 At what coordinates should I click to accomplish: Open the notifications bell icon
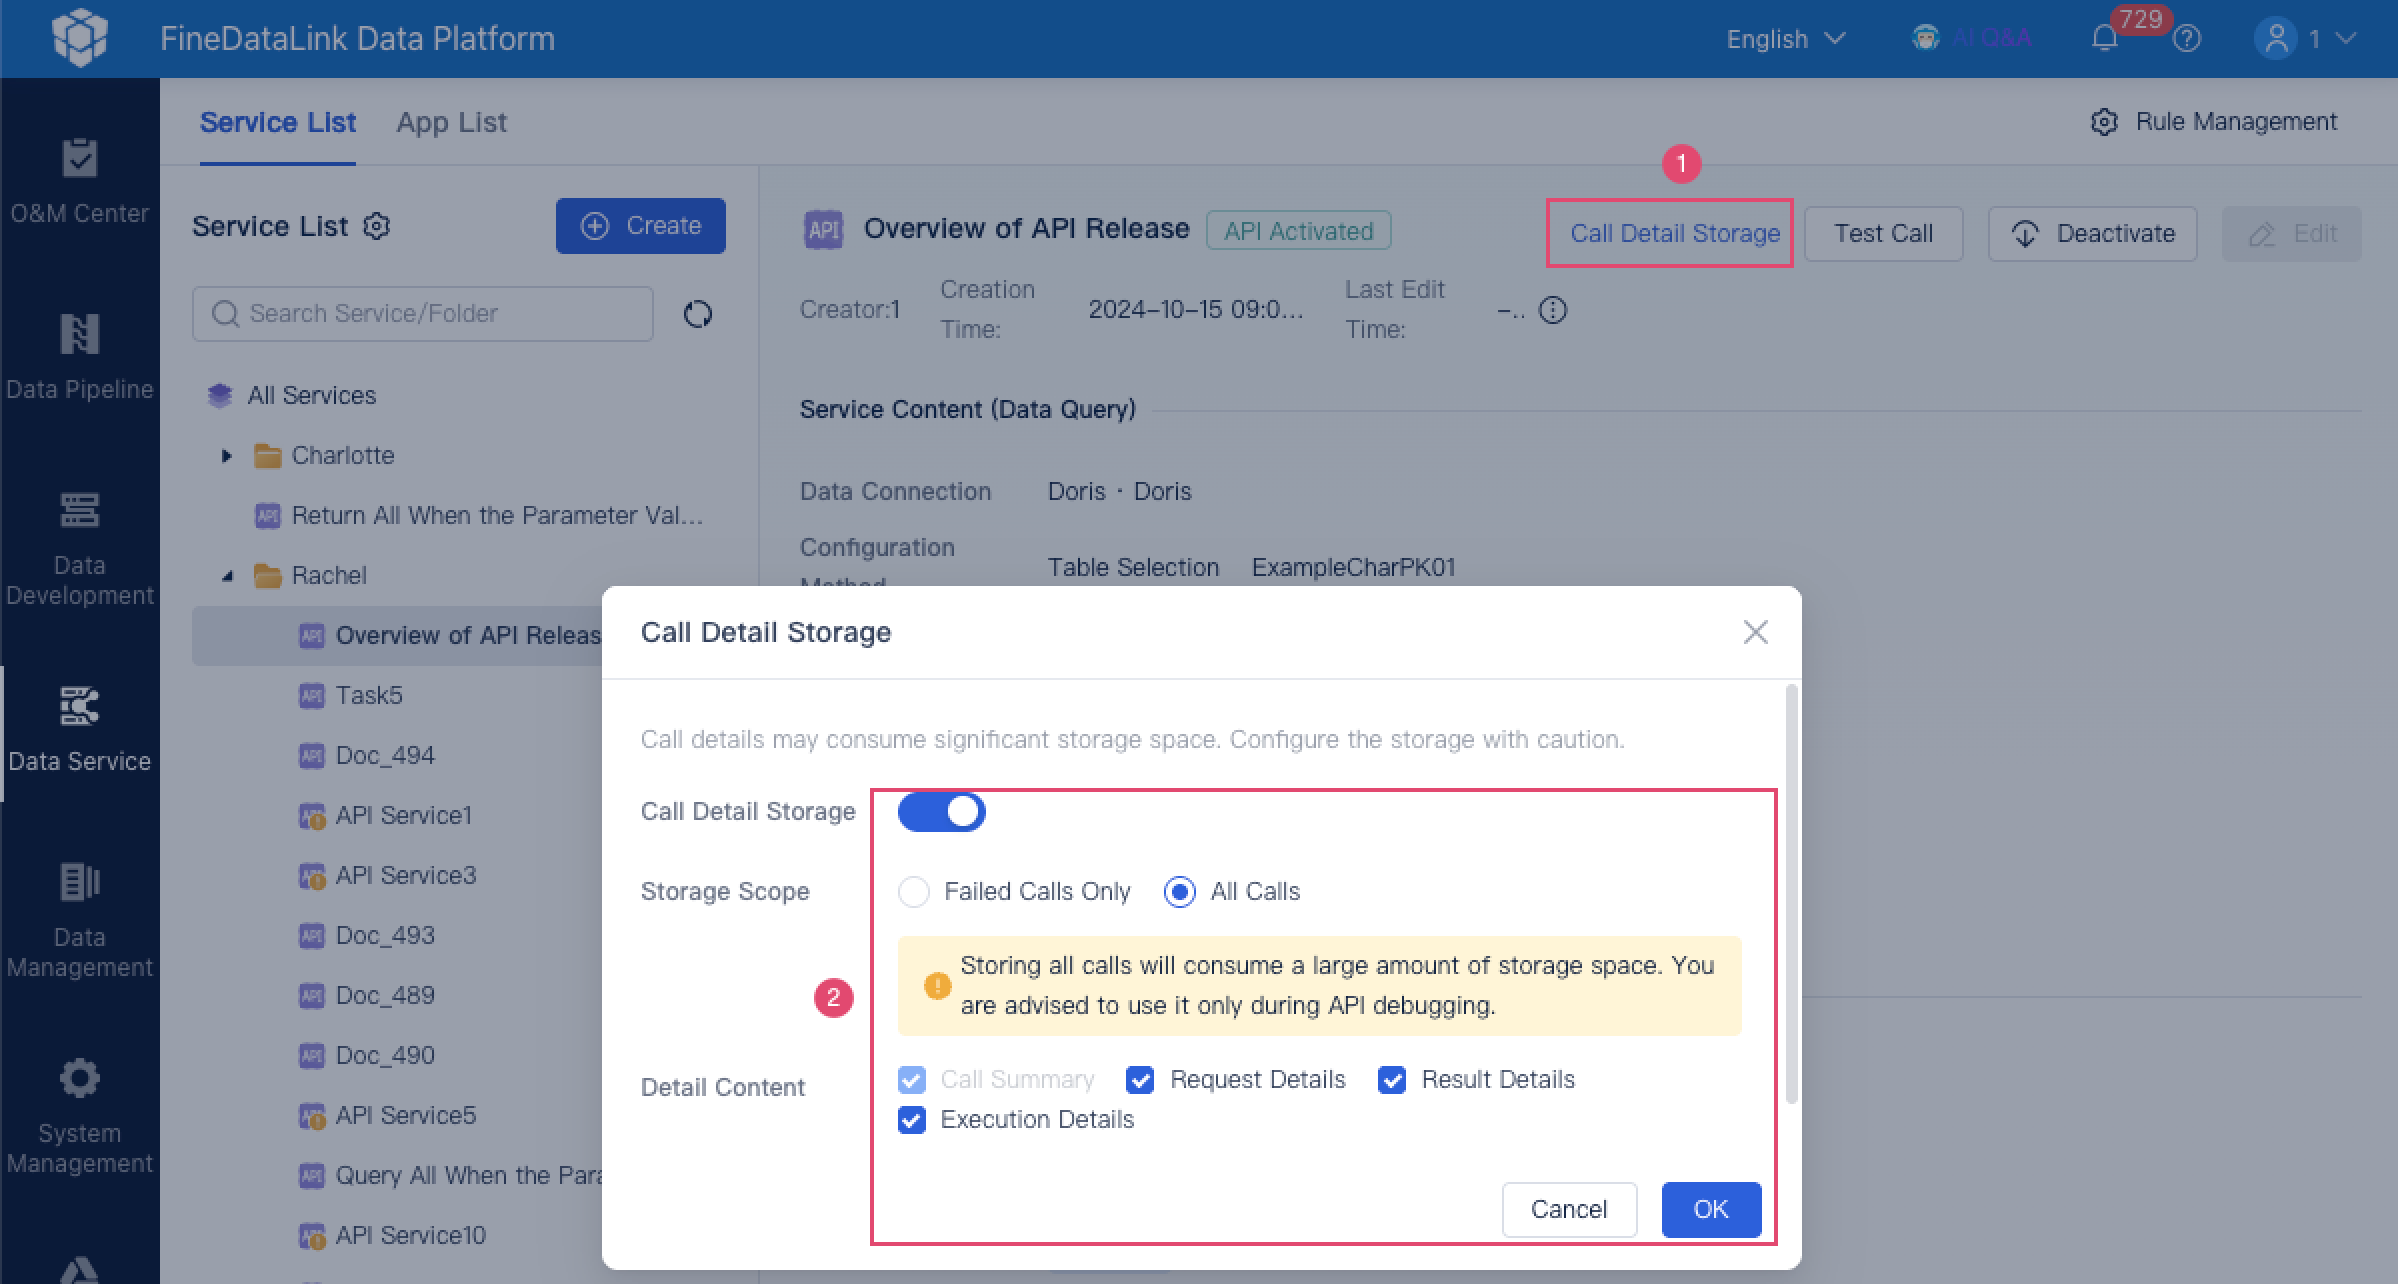pos(2104,39)
